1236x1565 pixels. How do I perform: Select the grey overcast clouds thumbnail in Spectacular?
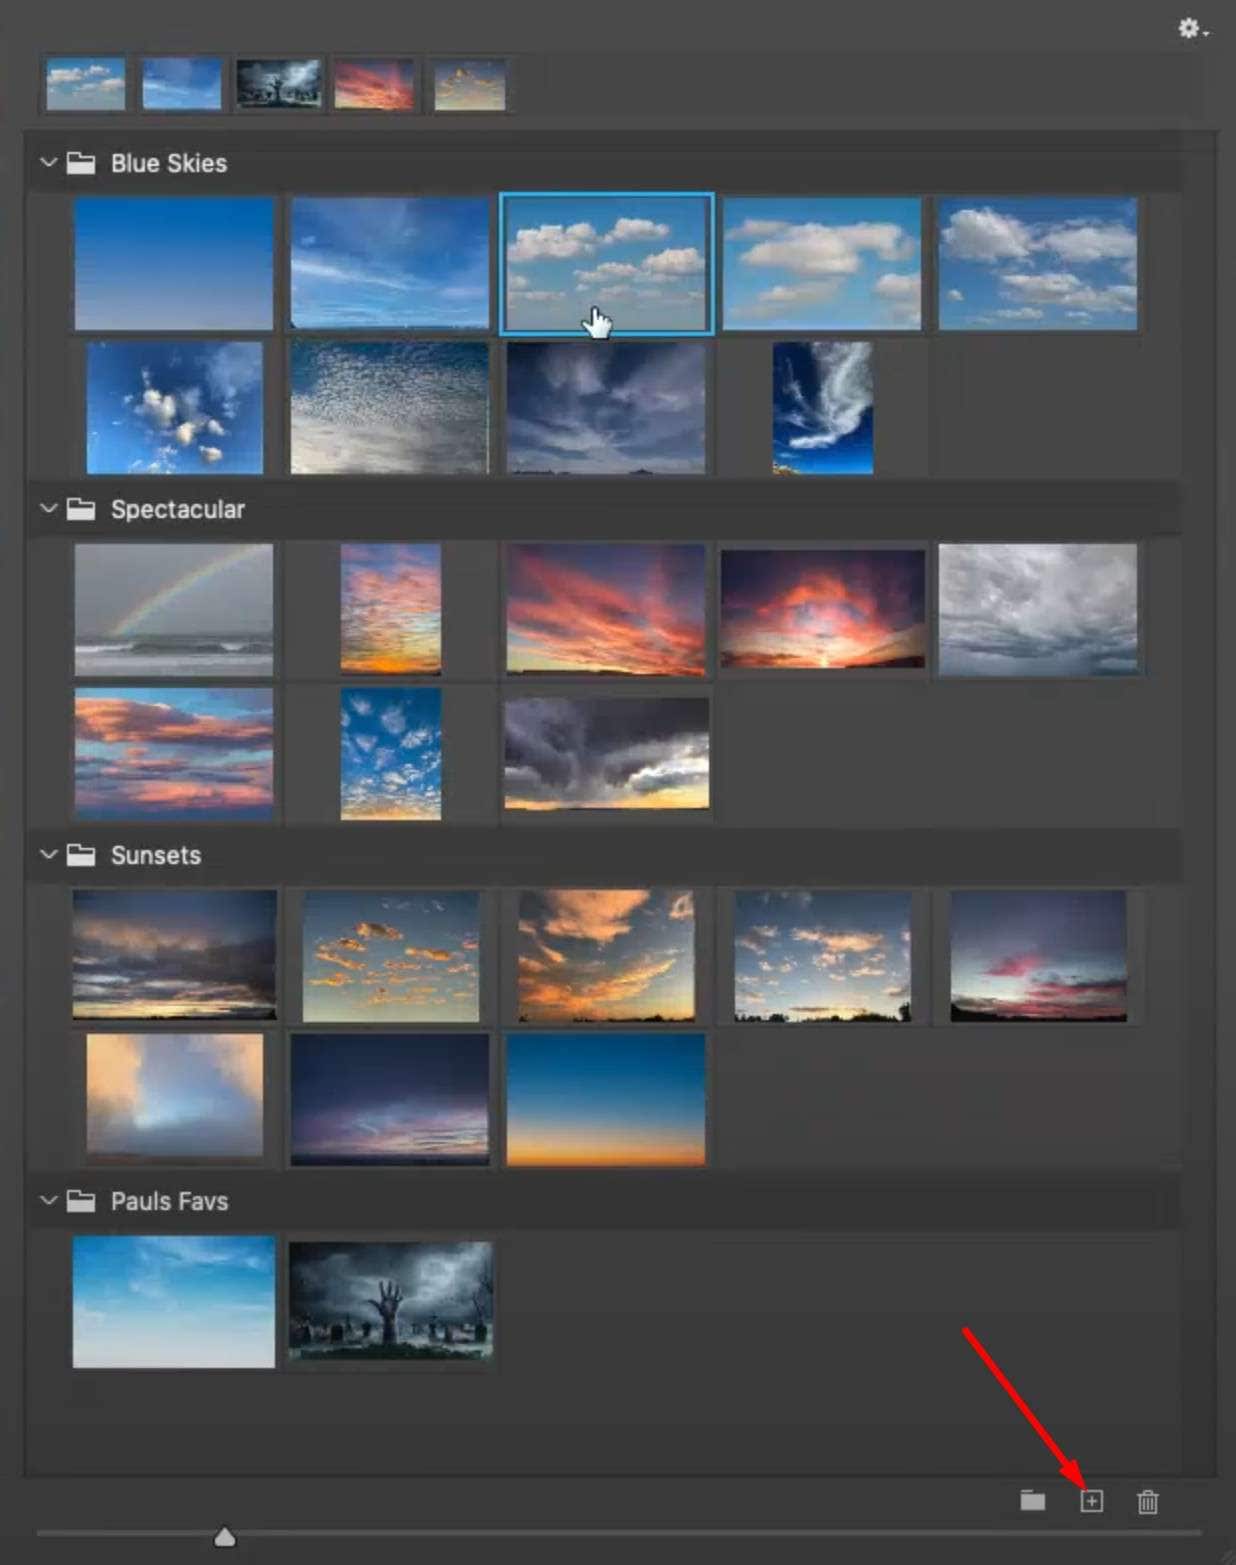[x=1038, y=609]
